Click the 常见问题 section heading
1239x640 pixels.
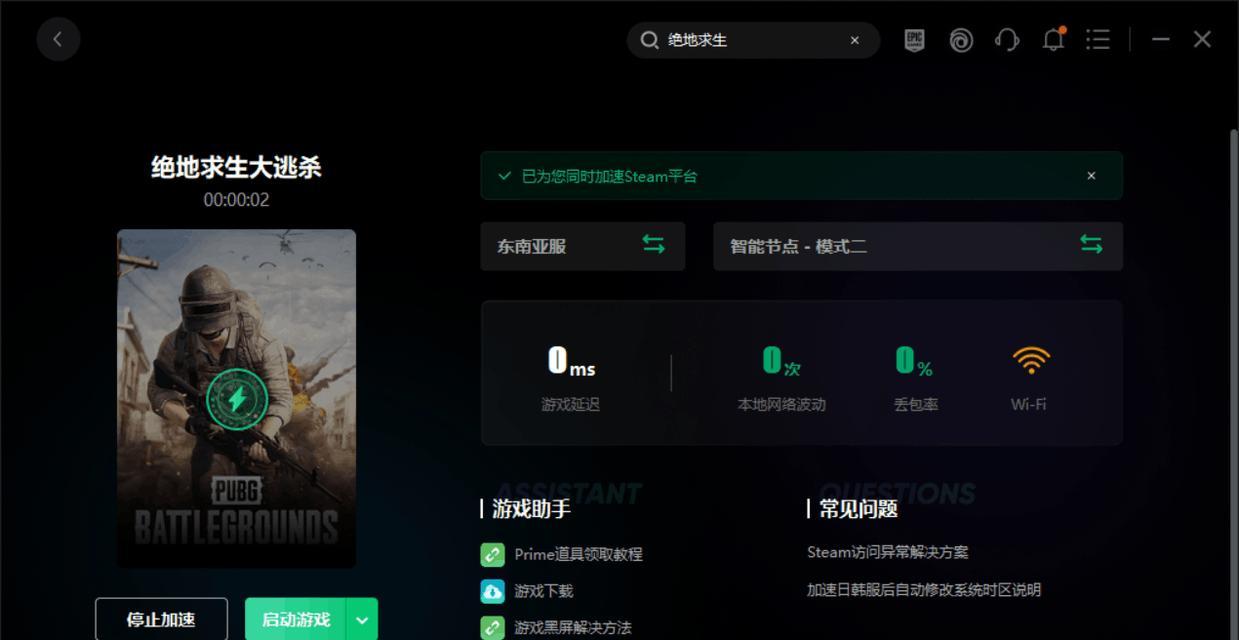click(x=858, y=509)
